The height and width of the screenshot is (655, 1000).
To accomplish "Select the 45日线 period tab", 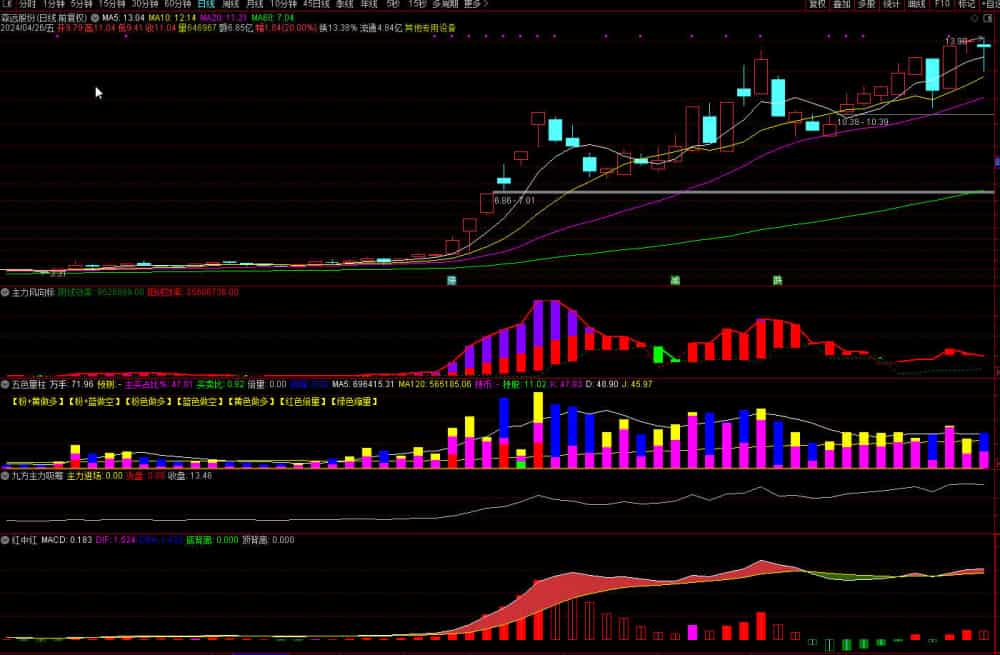I will click(x=316, y=4).
